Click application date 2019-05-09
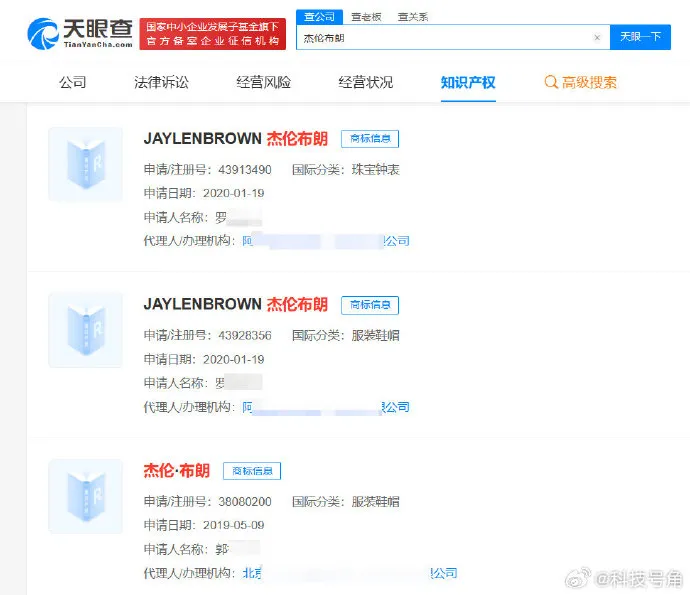The width and height of the screenshot is (690, 595). click(x=234, y=525)
